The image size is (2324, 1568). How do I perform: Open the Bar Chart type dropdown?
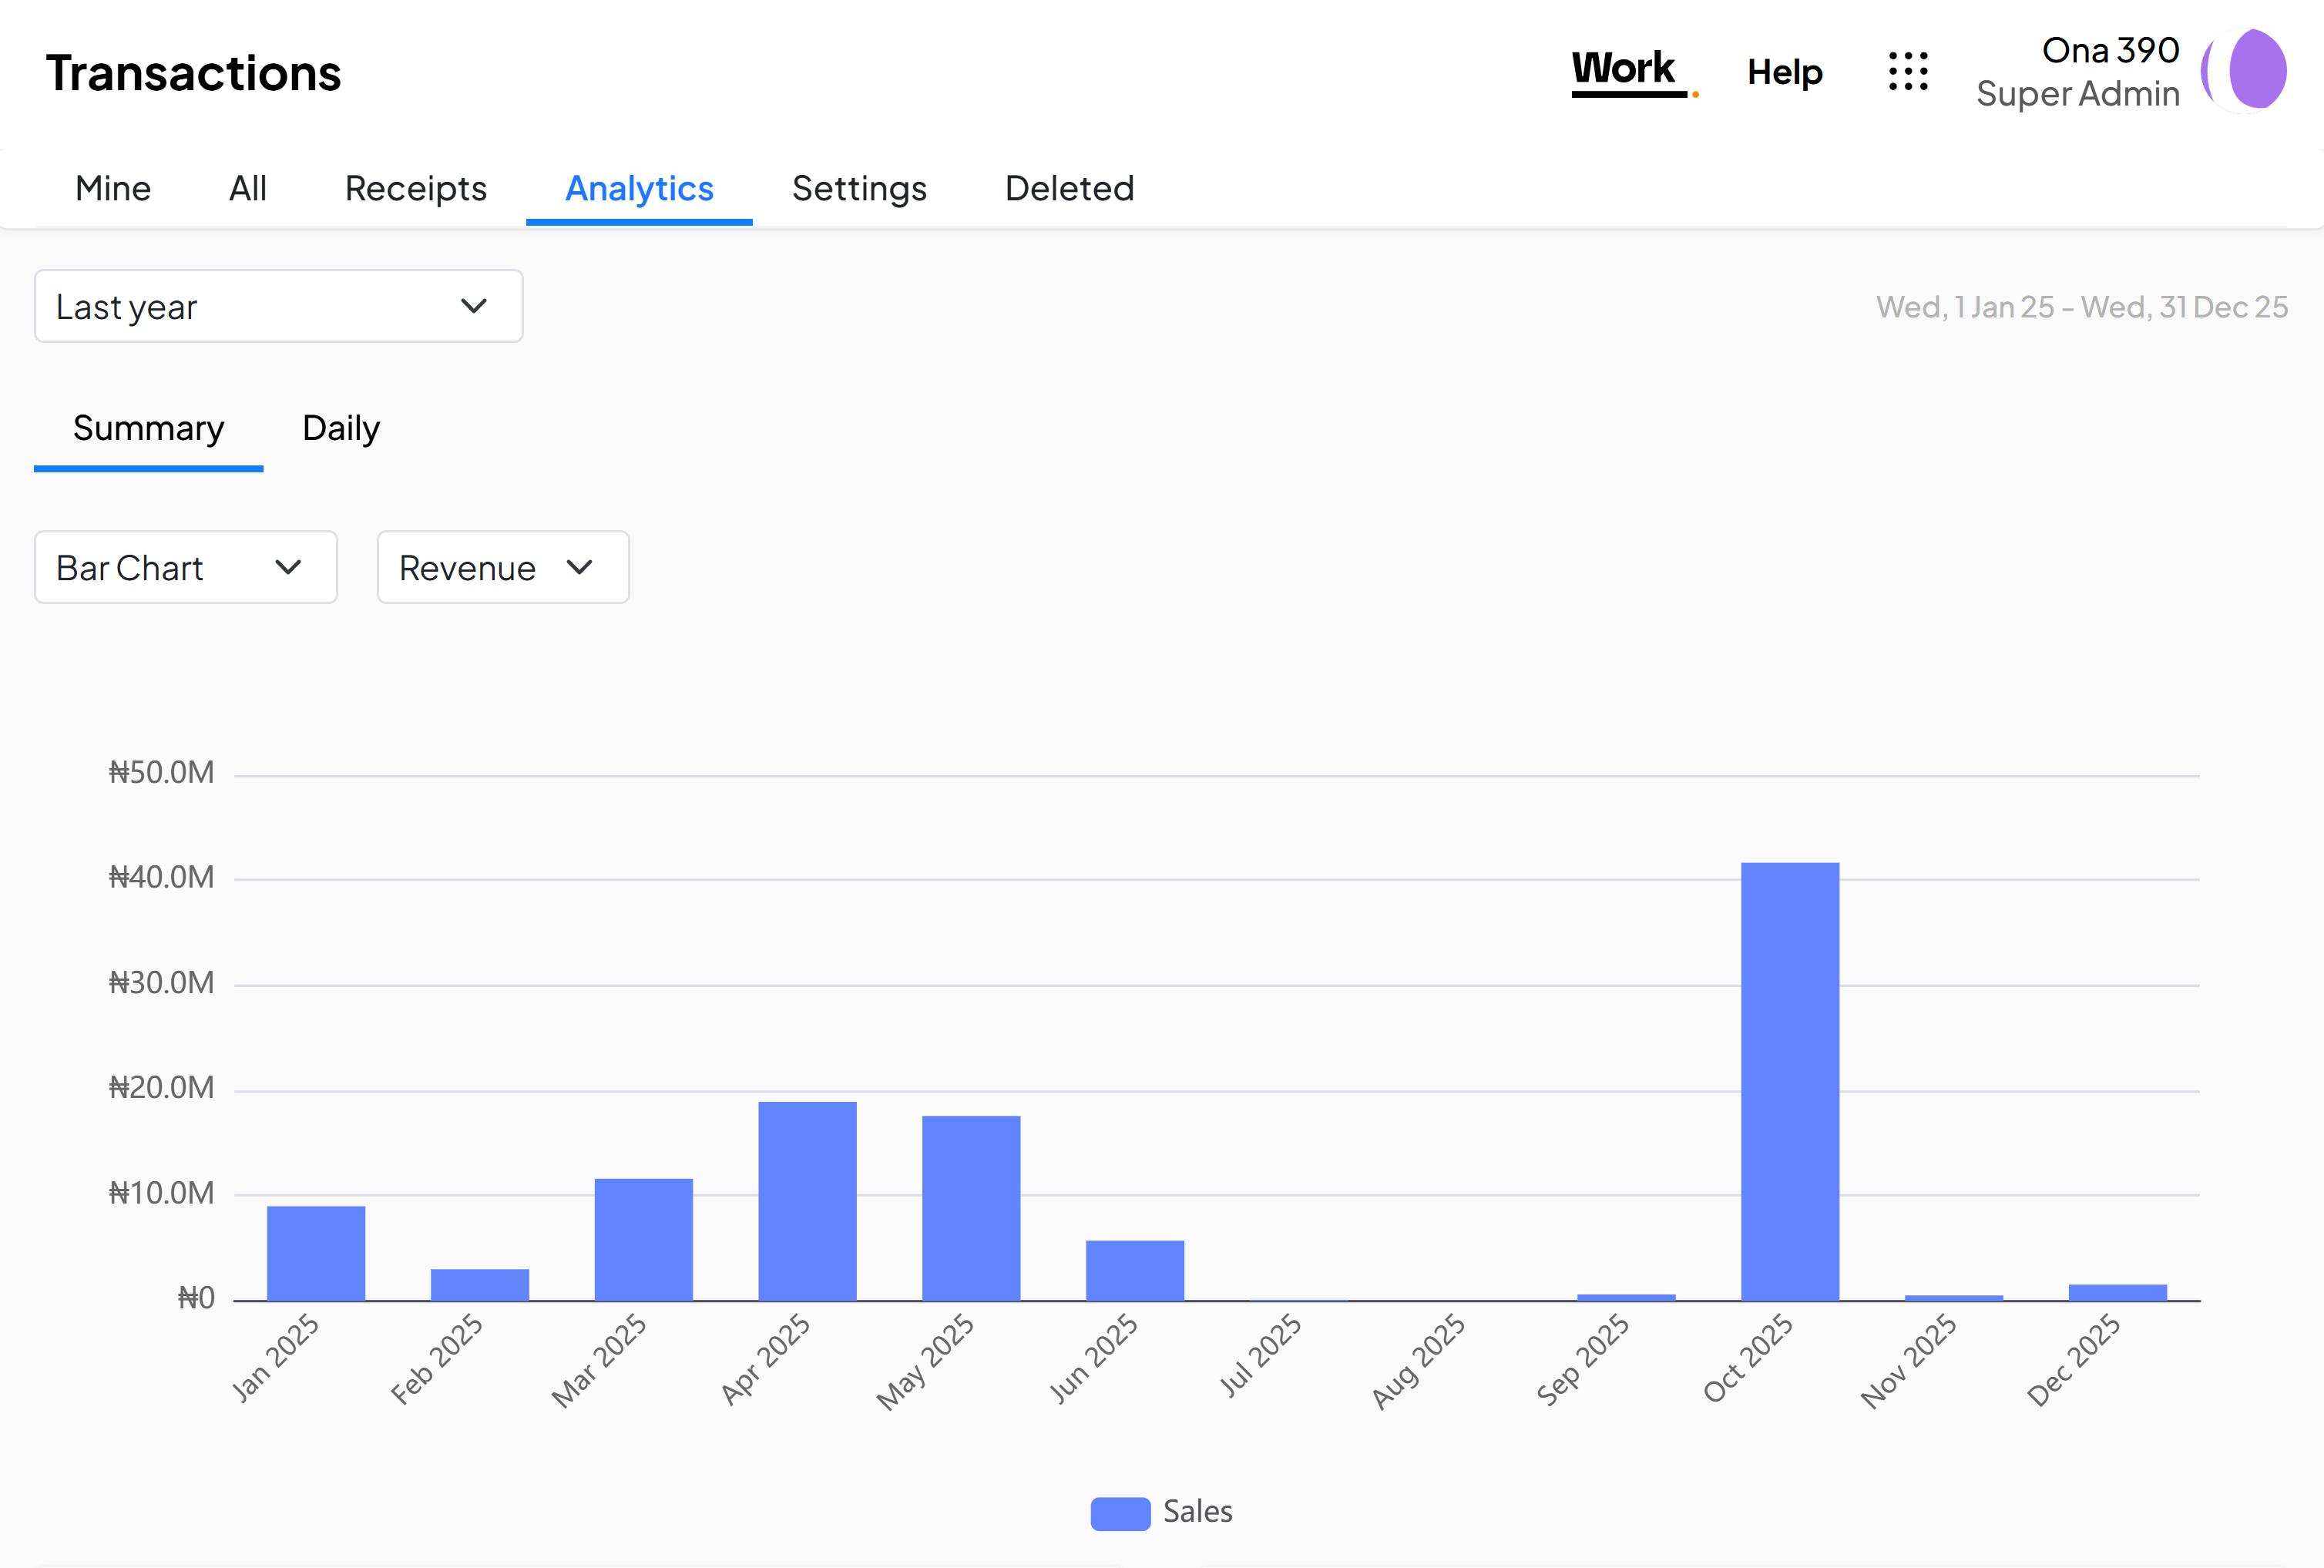[x=185, y=567]
